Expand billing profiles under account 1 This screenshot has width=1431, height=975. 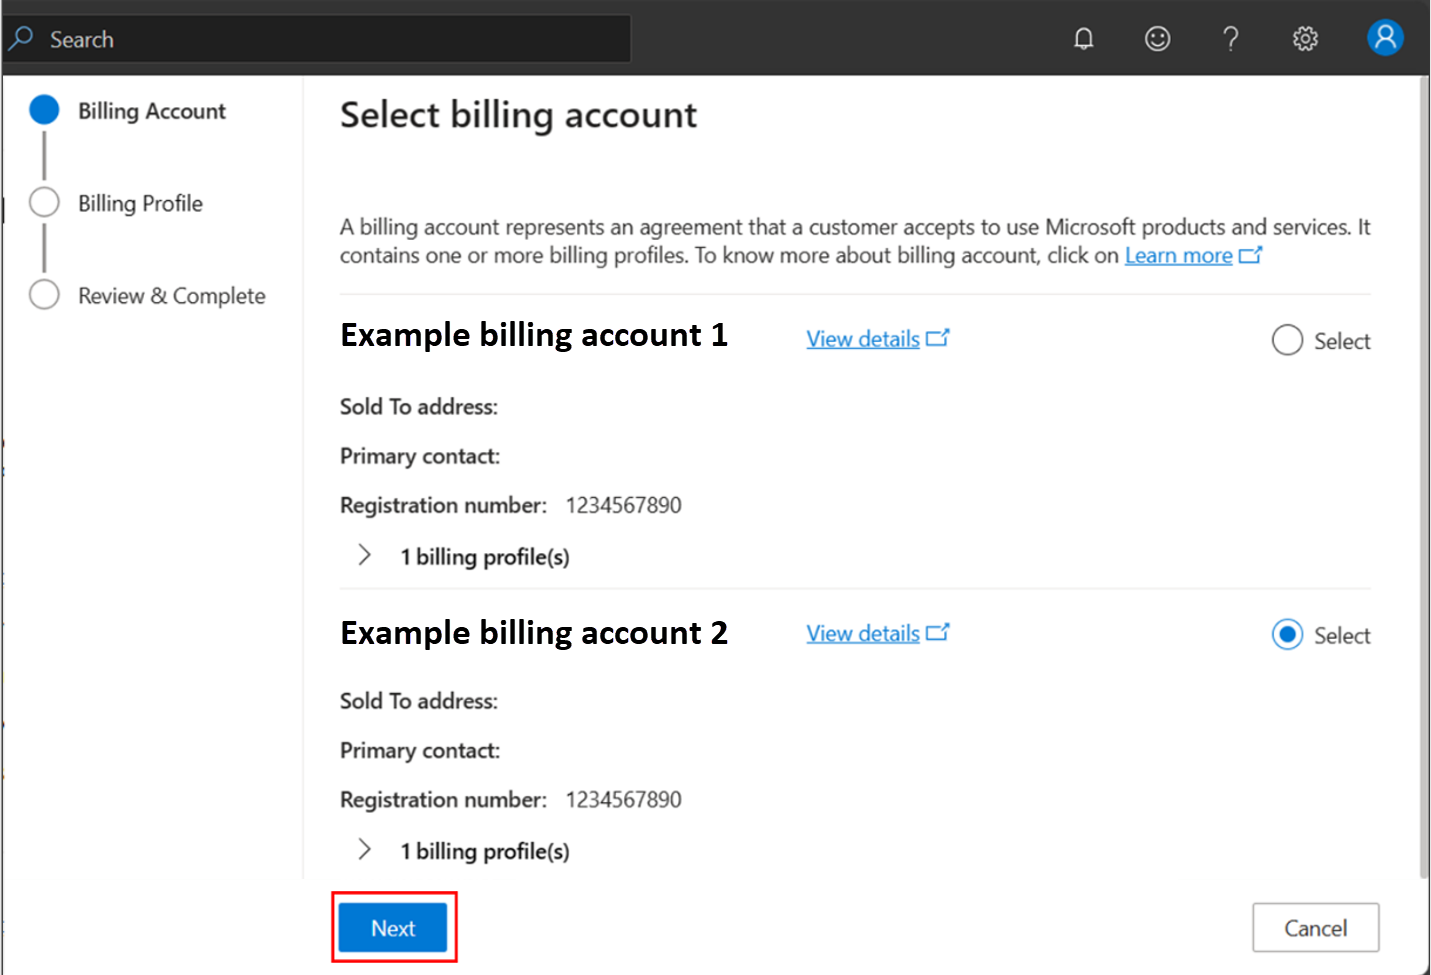click(x=365, y=556)
